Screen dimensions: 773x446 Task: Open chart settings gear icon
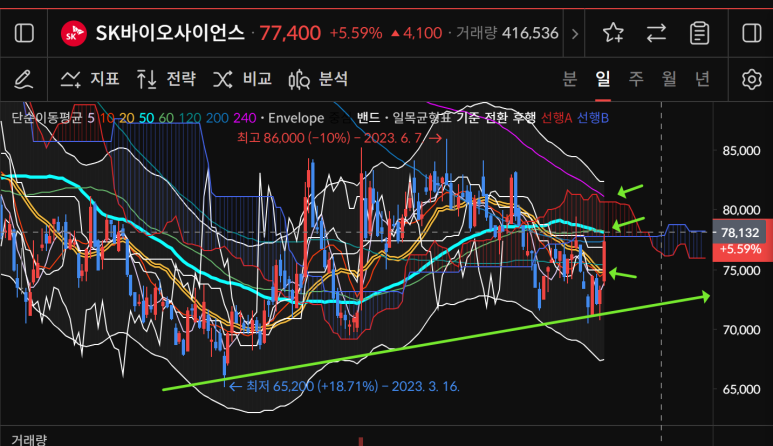pyautogui.click(x=752, y=79)
